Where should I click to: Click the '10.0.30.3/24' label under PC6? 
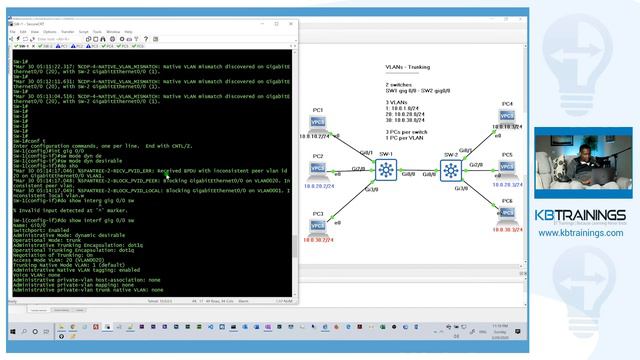tap(508, 230)
